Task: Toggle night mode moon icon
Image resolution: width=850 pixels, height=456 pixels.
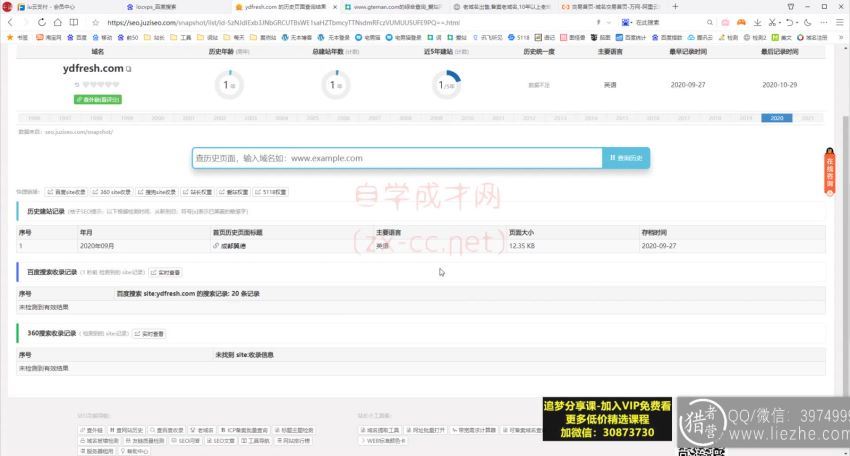Action: 808,22
